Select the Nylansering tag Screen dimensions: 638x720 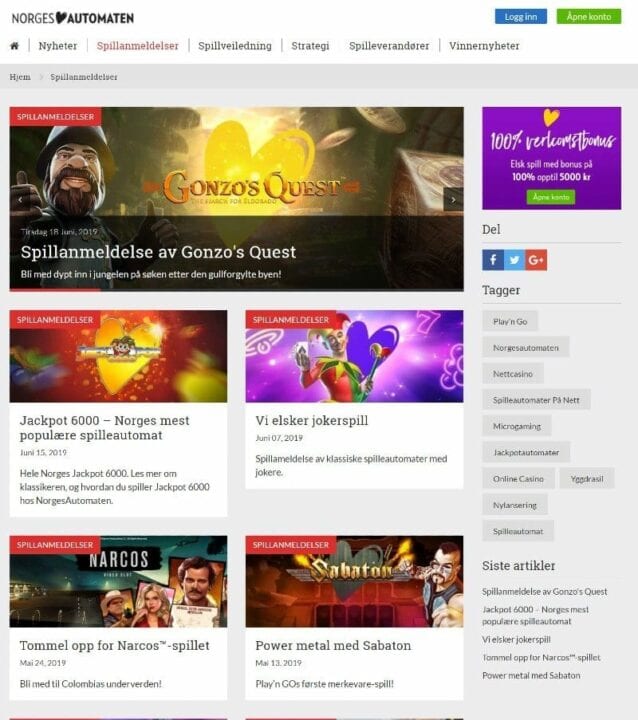click(x=515, y=505)
